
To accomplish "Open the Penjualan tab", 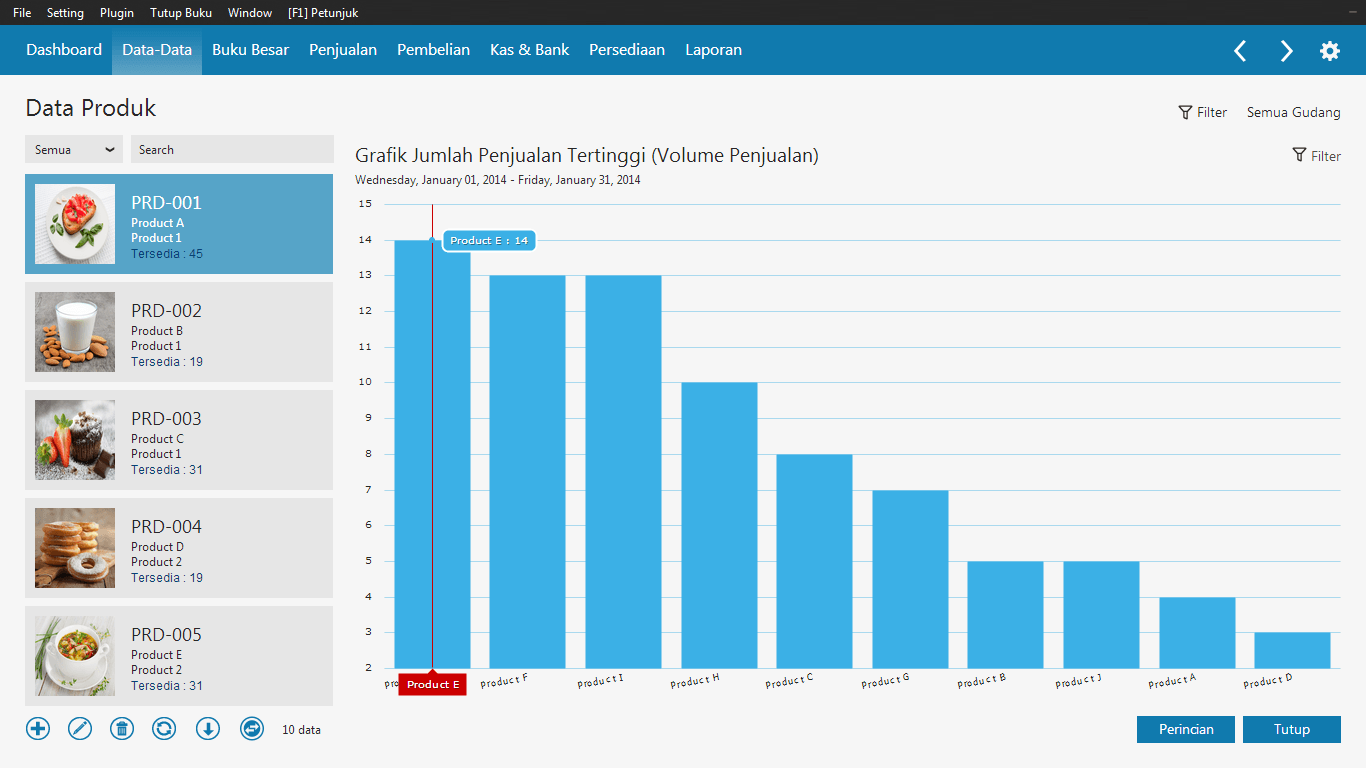I will click(343, 50).
